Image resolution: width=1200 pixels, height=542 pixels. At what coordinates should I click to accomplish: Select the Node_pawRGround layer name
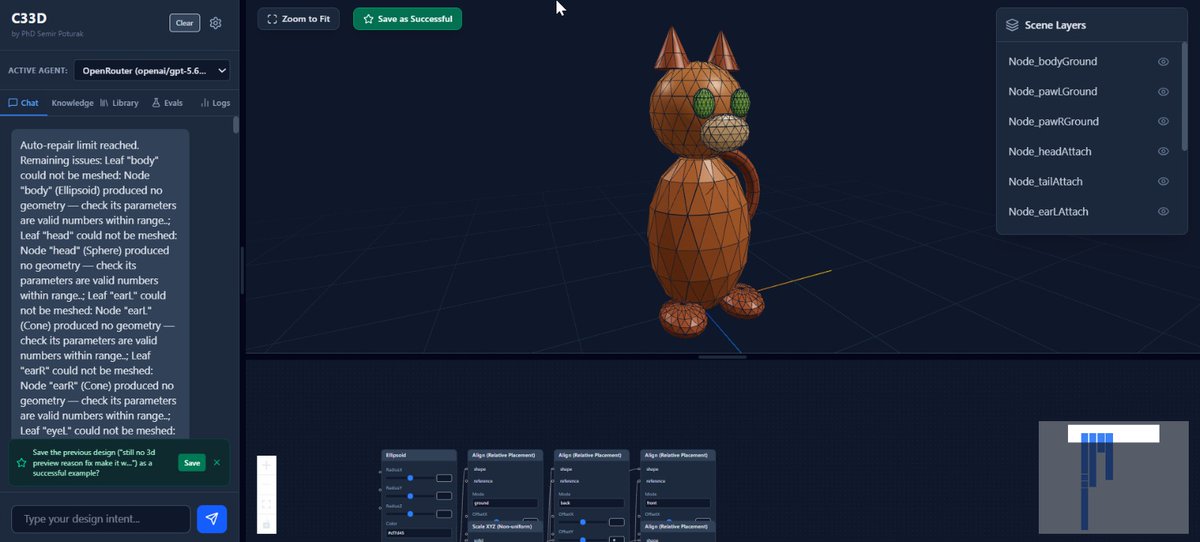click(1053, 121)
